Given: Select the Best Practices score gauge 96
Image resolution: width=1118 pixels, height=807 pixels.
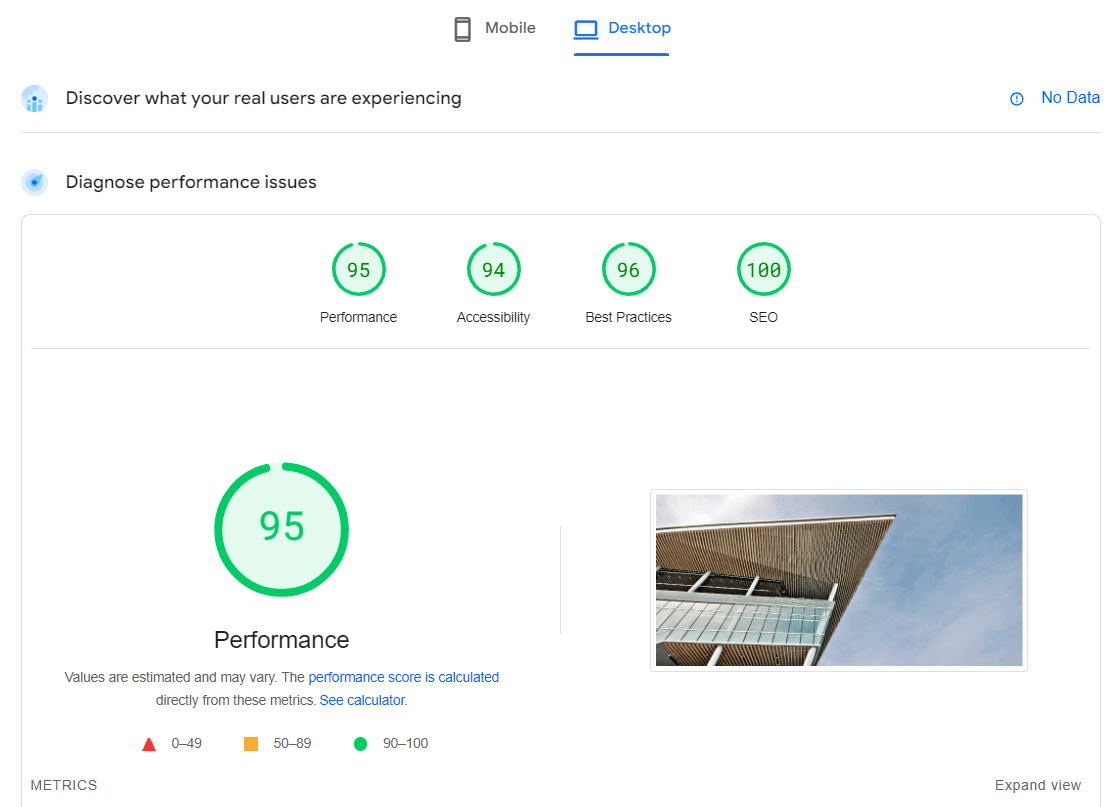Looking at the screenshot, I should coord(628,270).
